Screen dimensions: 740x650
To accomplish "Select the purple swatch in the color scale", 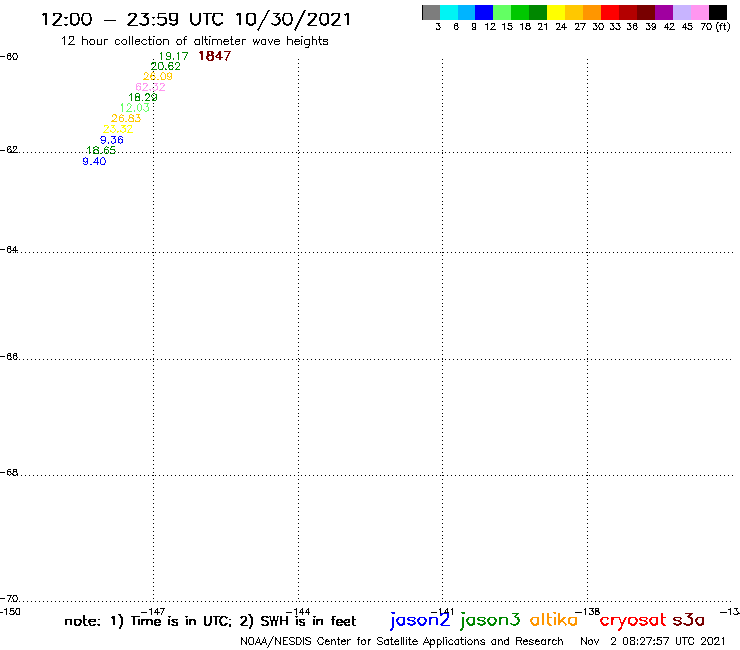I will pyautogui.click(x=664, y=12).
